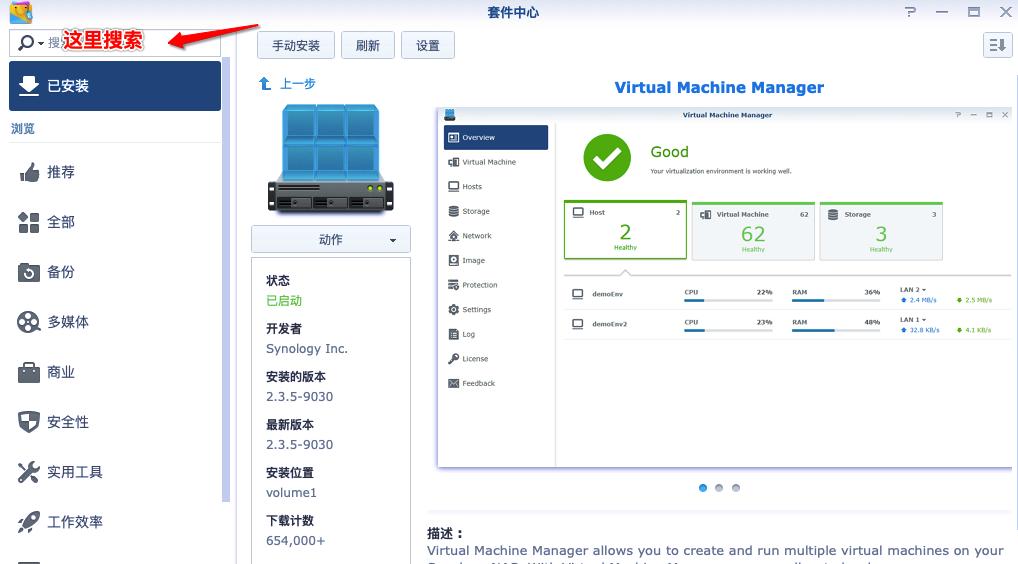Click the Virtual Machine Manager server icon
The image size is (1018, 564).
330,158
